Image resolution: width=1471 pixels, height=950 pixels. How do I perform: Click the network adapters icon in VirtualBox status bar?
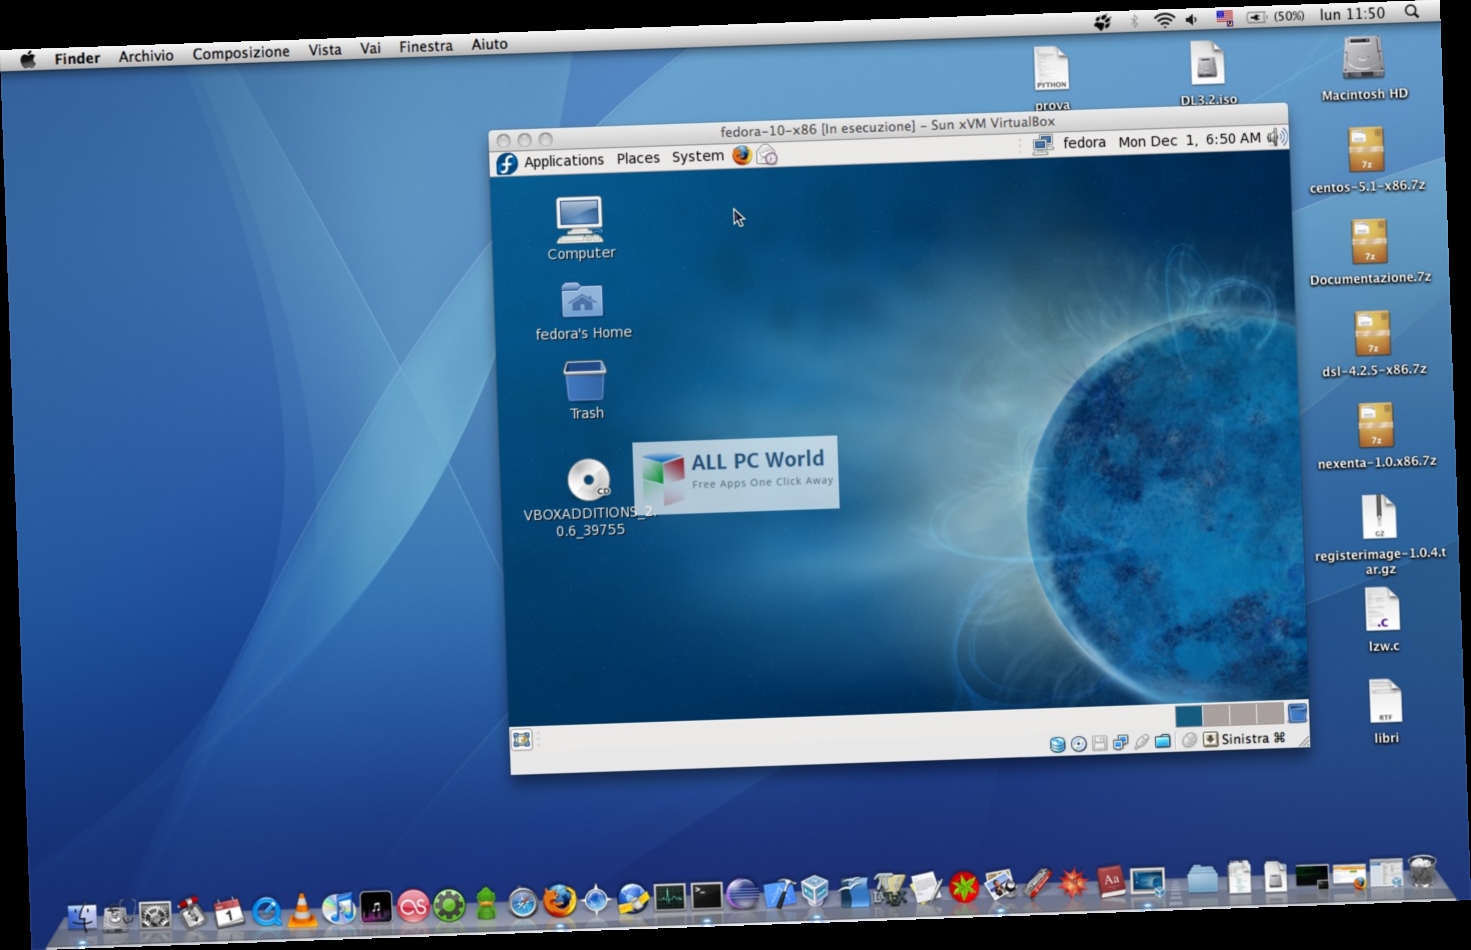click(x=1120, y=742)
